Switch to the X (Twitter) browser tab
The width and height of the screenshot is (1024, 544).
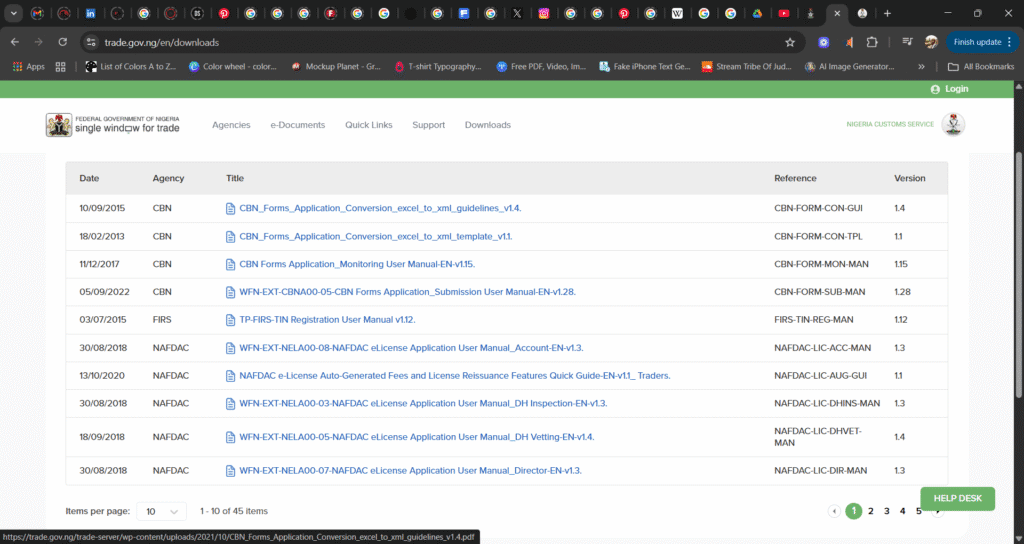[516, 14]
